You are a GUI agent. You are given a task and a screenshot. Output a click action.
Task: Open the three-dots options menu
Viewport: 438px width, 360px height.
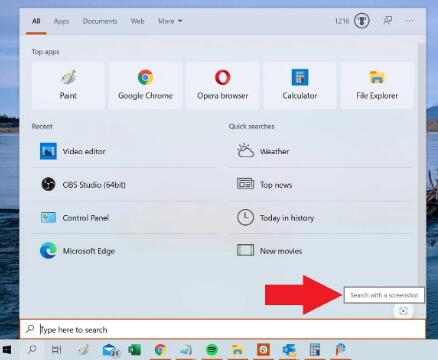coord(410,21)
